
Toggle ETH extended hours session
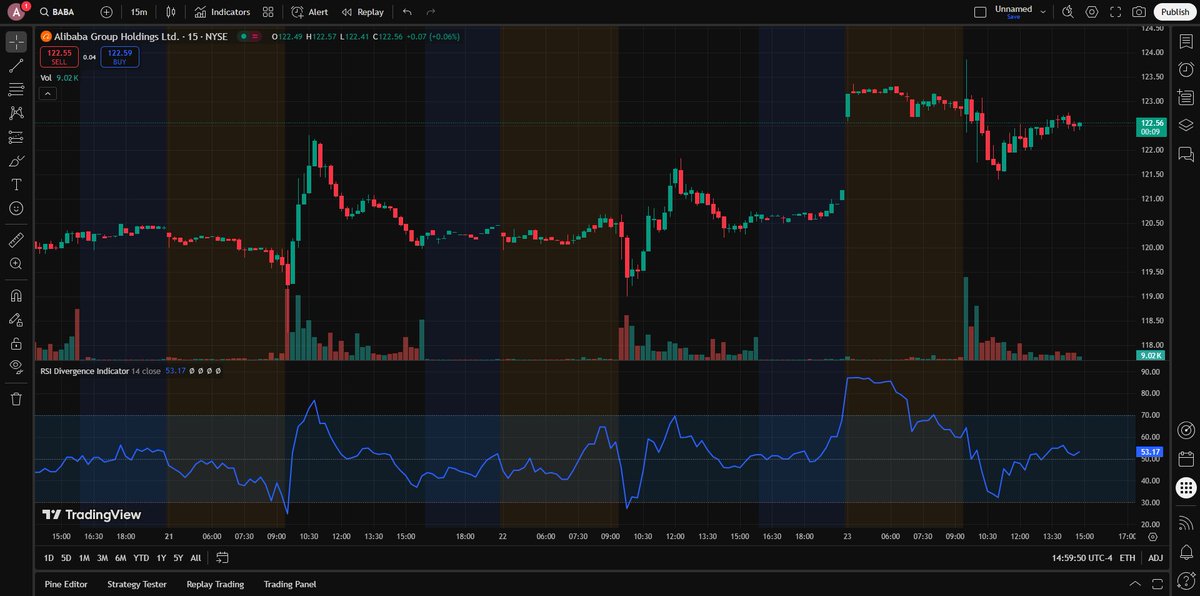[1127, 558]
